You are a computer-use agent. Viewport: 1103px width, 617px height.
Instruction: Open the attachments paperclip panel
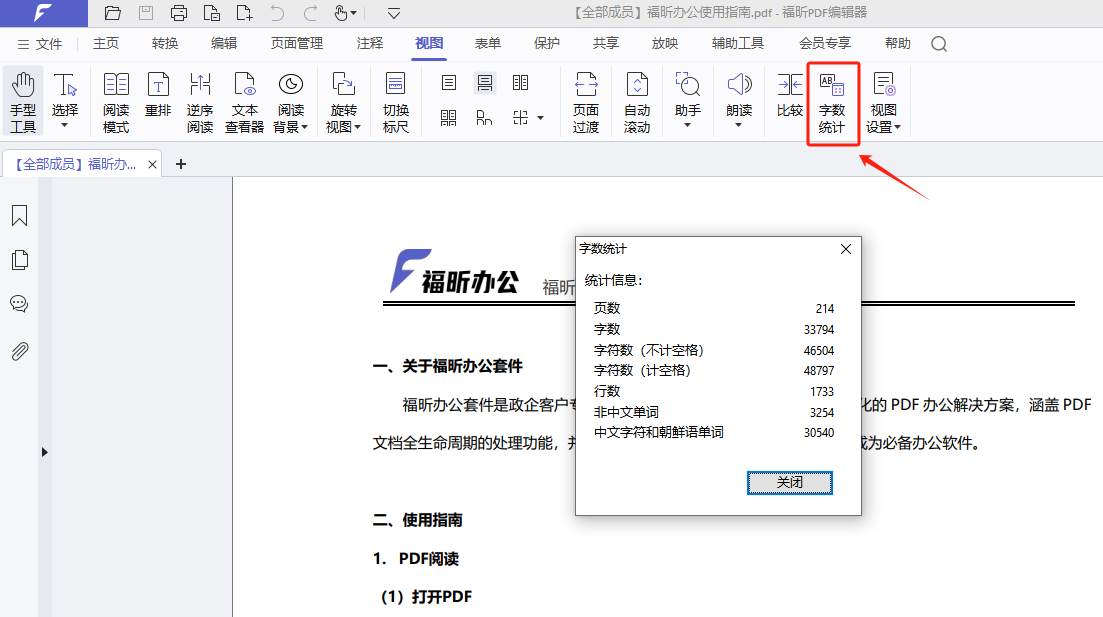click(19, 351)
